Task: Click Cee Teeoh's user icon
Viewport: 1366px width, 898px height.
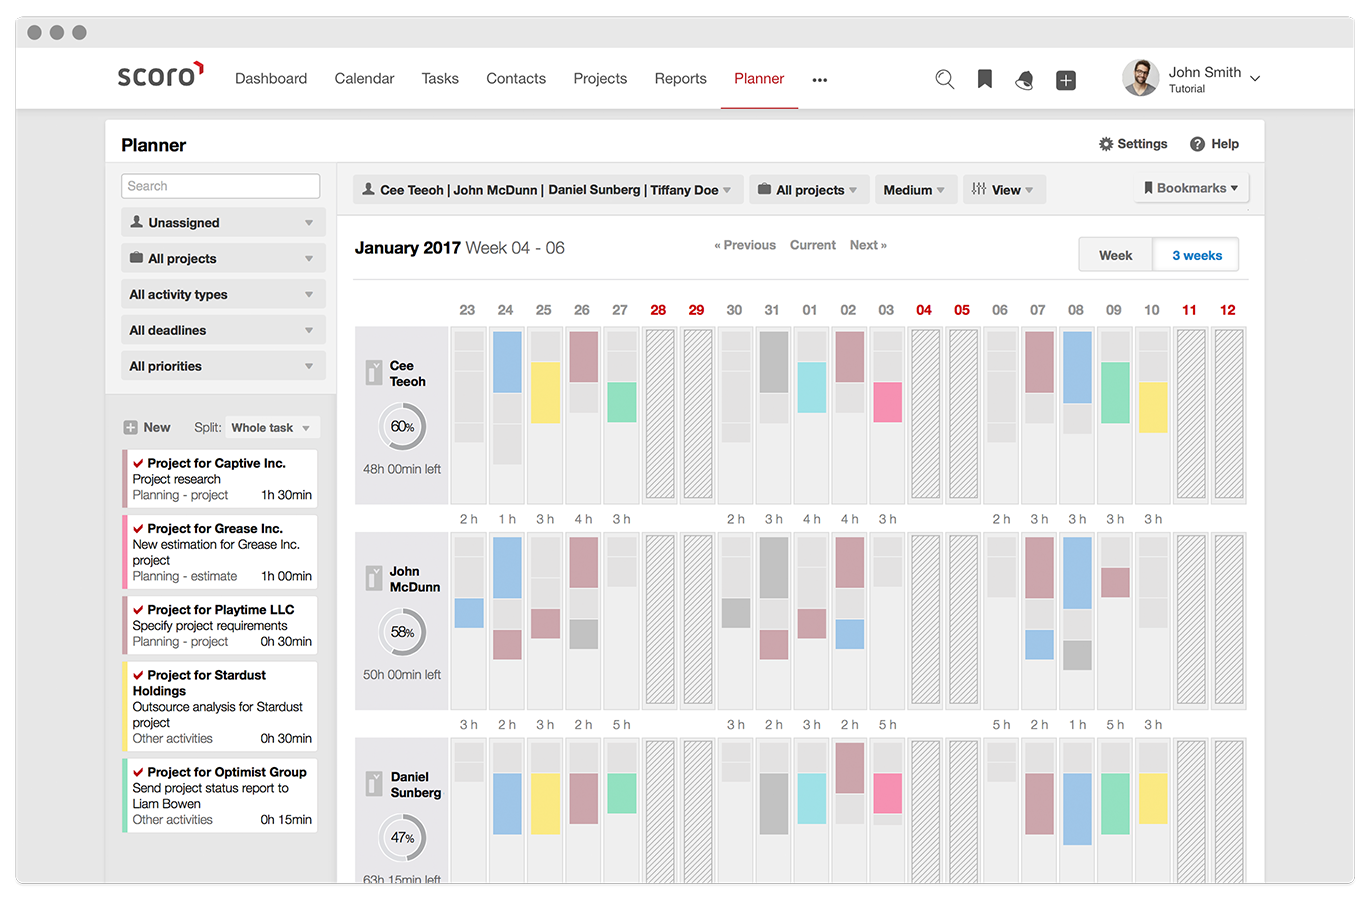Action: click(374, 372)
